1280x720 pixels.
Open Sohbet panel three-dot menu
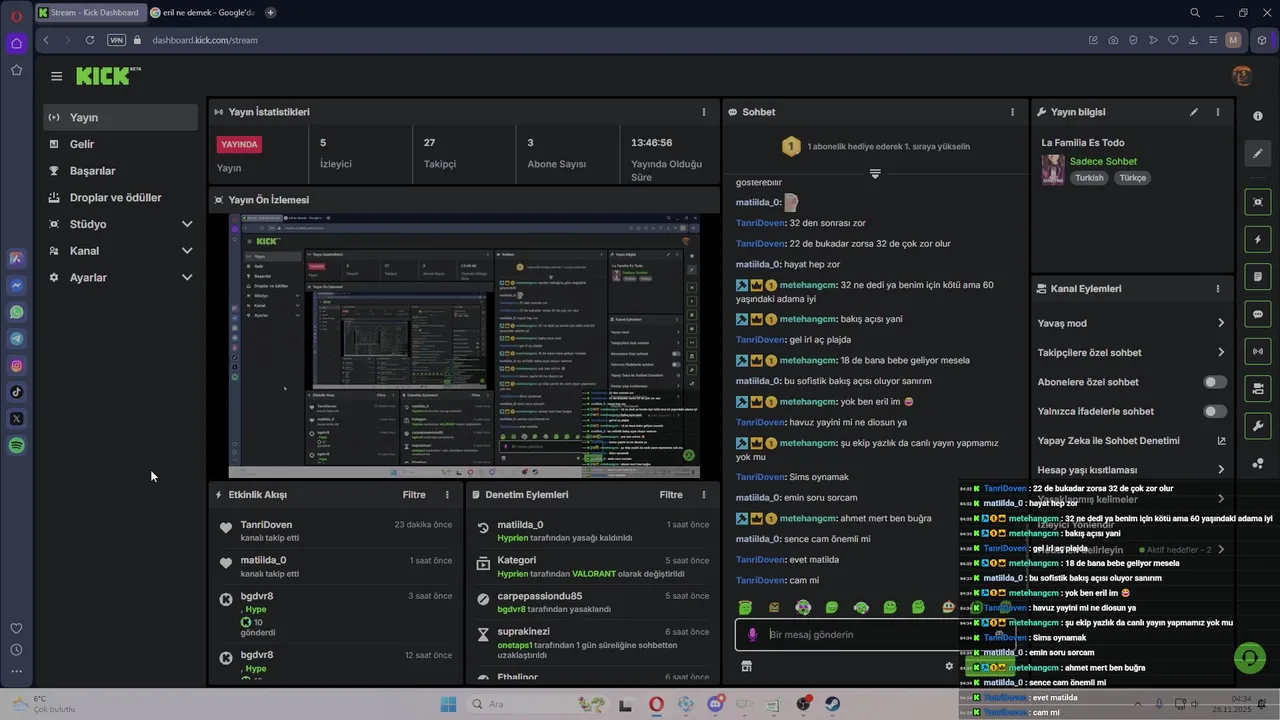(x=1013, y=112)
